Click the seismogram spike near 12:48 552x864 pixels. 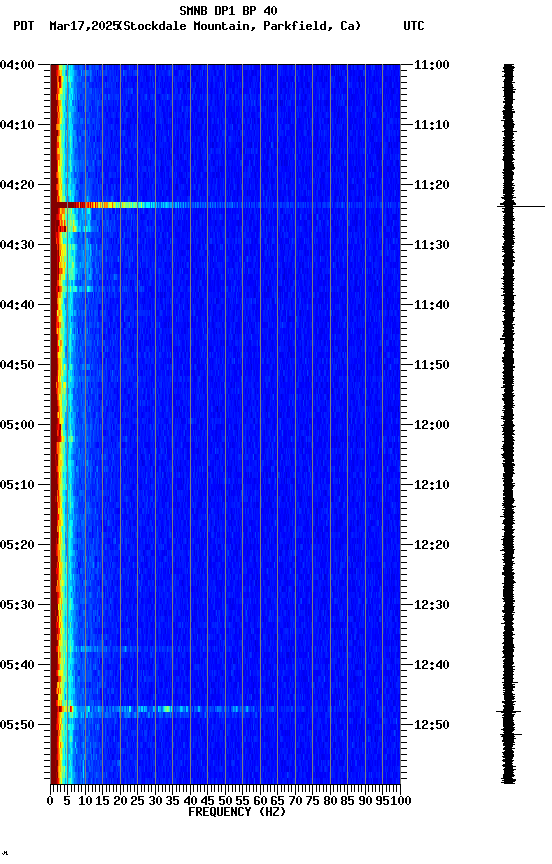pyautogui.click(x=508, y=712)
